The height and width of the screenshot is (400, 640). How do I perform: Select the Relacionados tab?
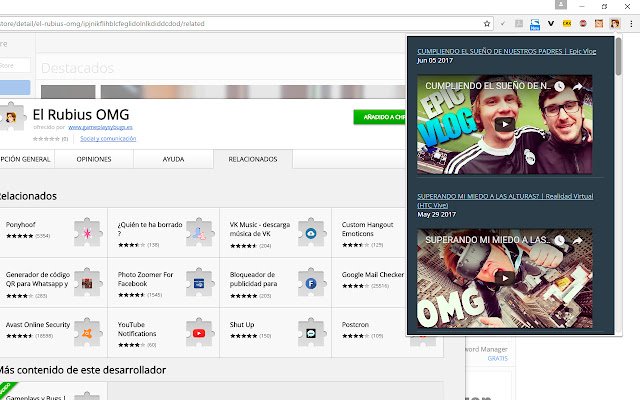click(253, 159)
